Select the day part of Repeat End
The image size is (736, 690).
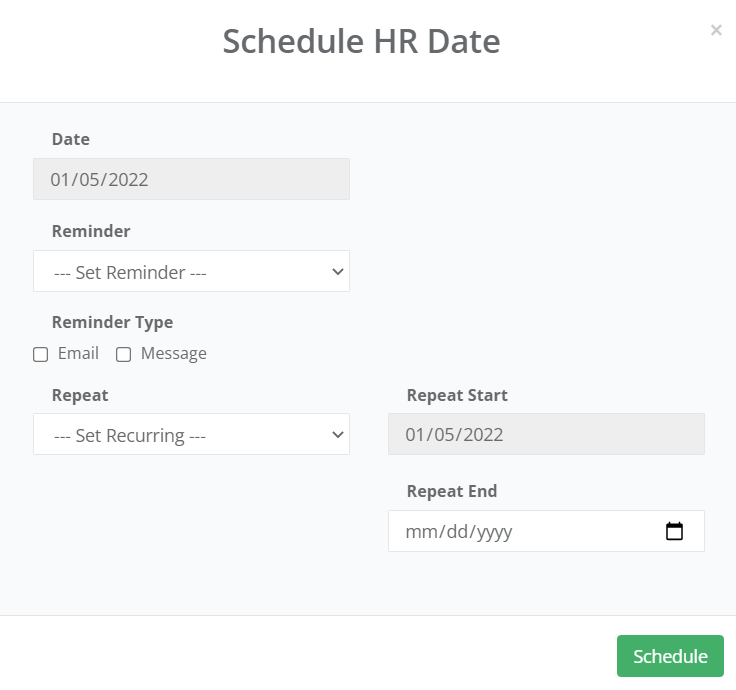pyautogui.click(x=456, y=532)
